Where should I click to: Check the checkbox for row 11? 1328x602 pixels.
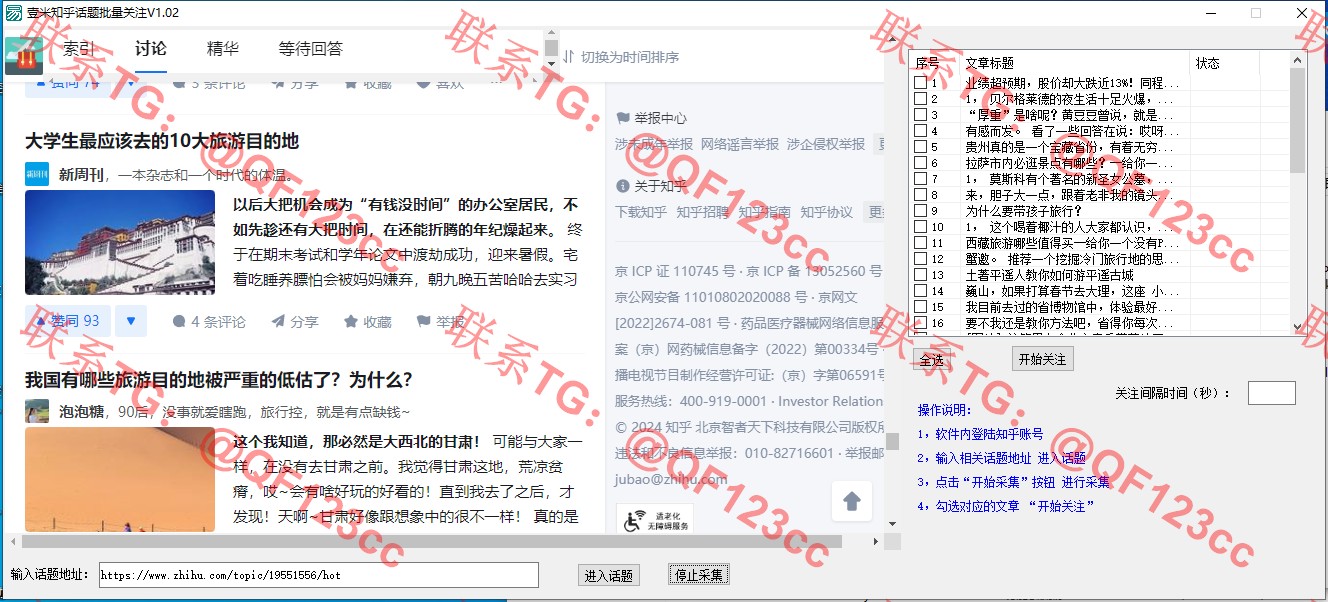pos(920,243)
